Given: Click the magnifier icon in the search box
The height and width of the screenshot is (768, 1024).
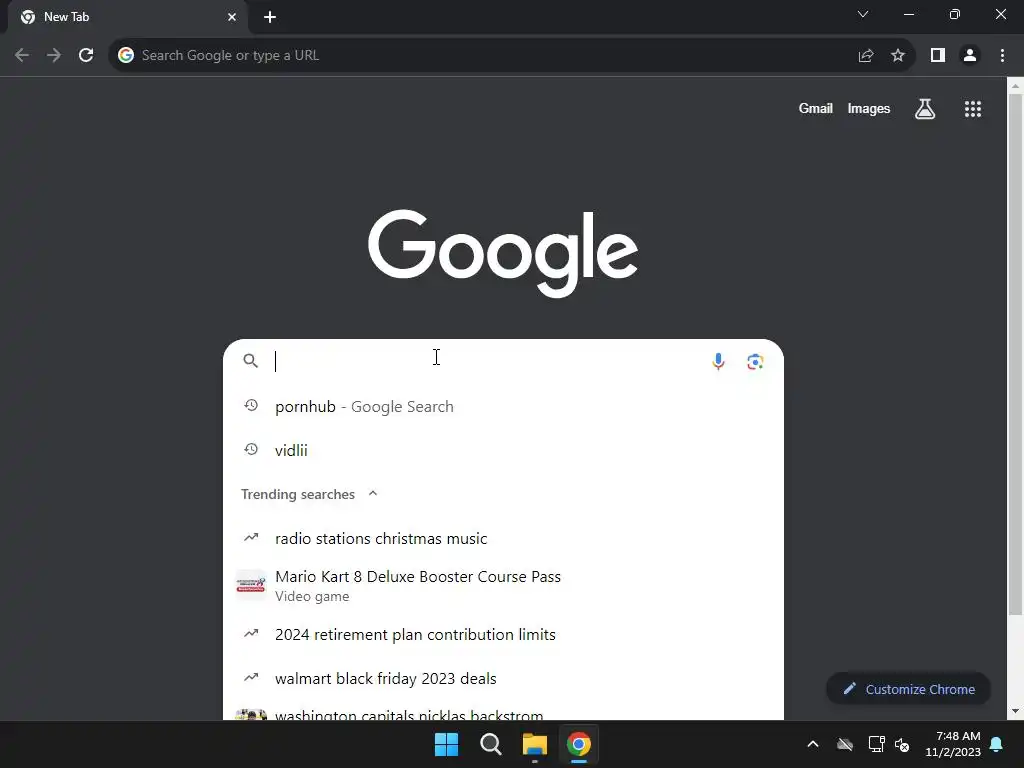Looking at the screenshot, I should pos(251,360).
